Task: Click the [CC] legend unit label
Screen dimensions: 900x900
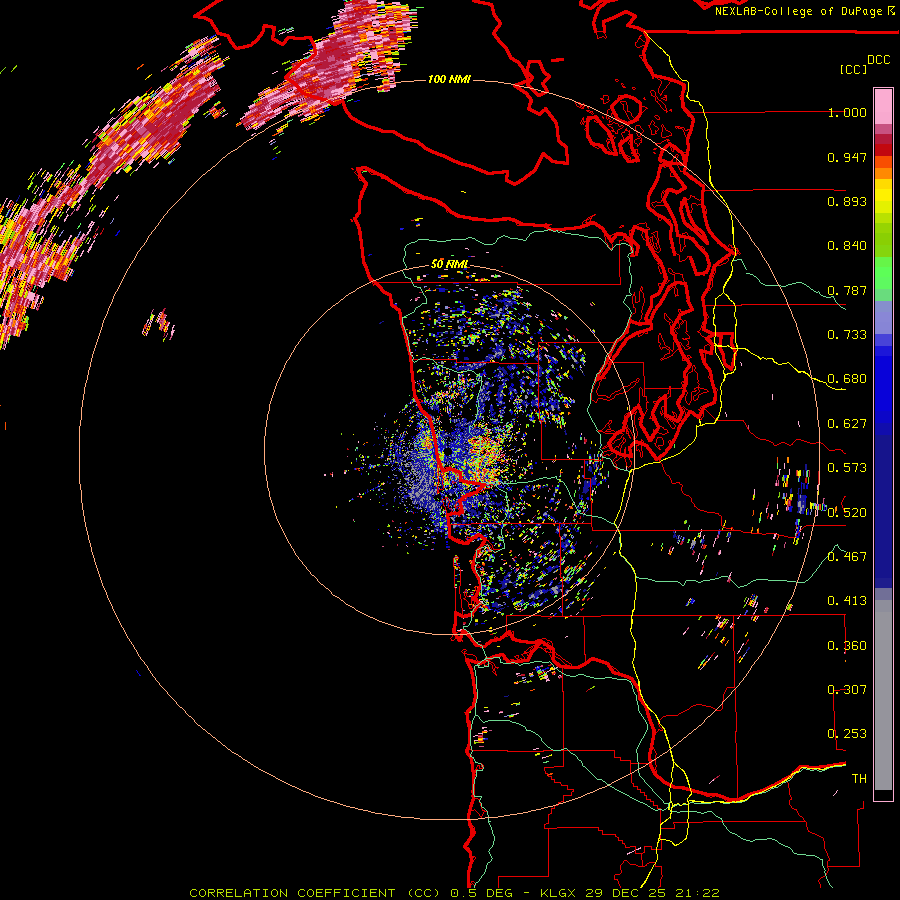Action: point(853,69)
